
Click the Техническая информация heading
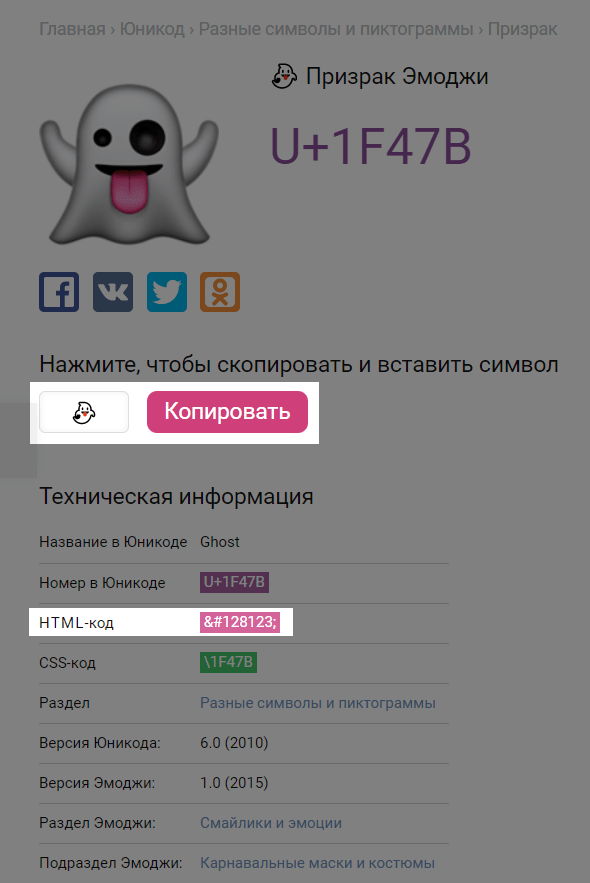(176, 497)
